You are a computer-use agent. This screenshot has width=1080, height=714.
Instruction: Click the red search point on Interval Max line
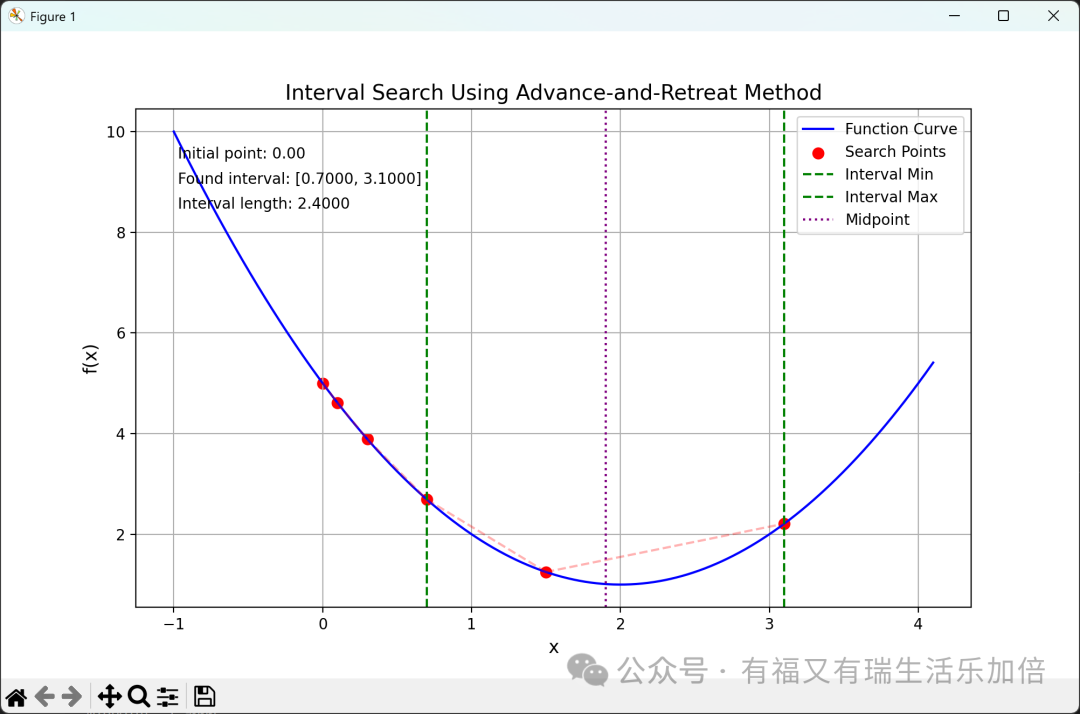tap(784, 523)
